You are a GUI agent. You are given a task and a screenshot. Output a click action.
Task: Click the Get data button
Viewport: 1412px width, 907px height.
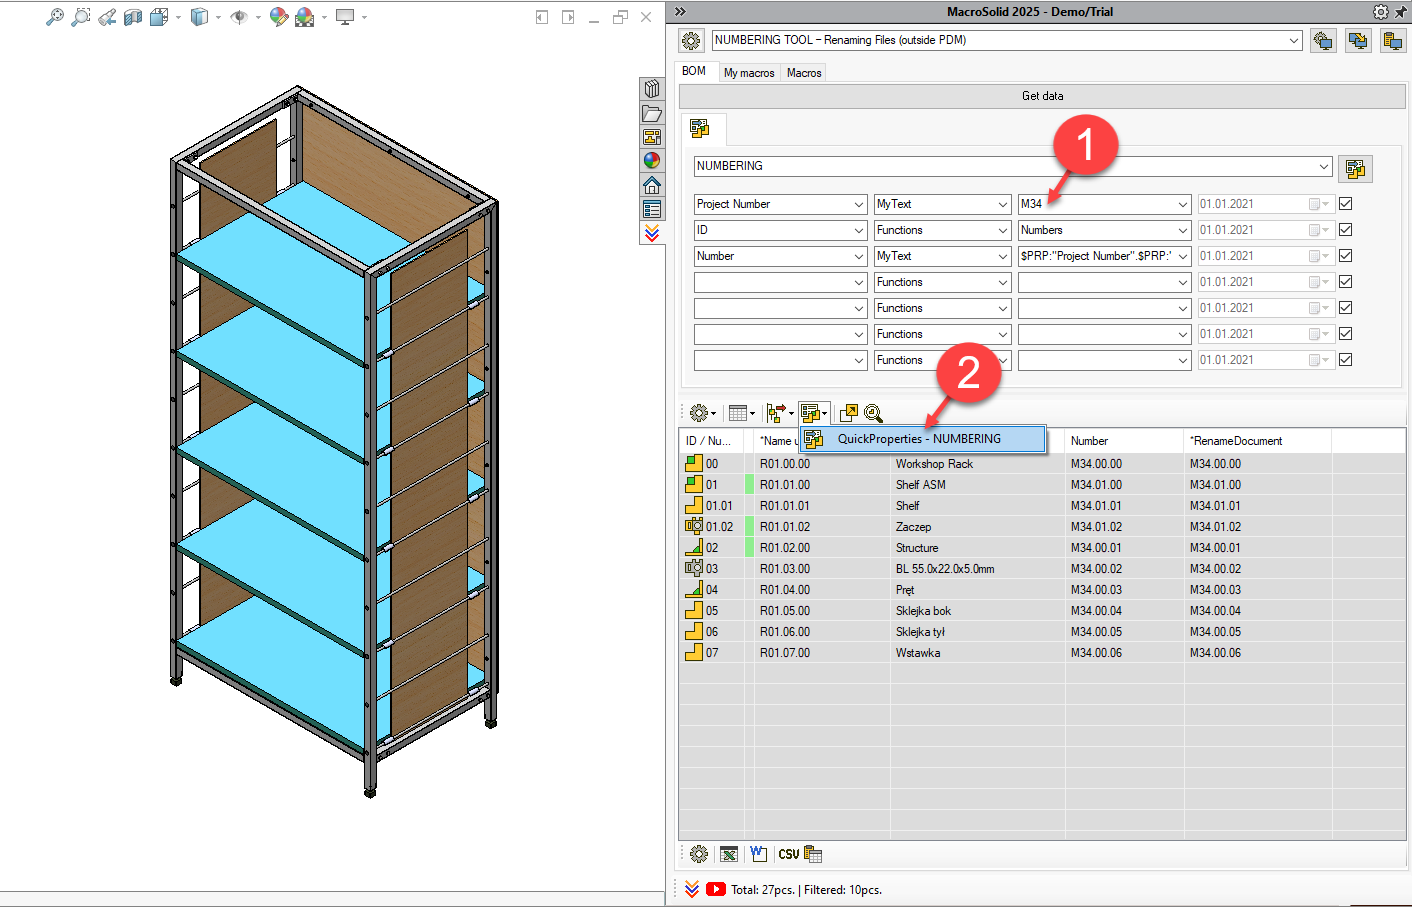[x=1042, y=96]
